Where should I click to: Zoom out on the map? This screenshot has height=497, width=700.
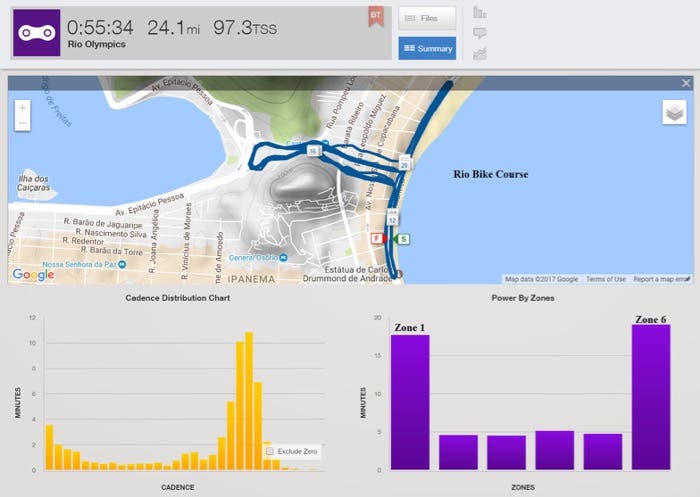click(22, 123)
